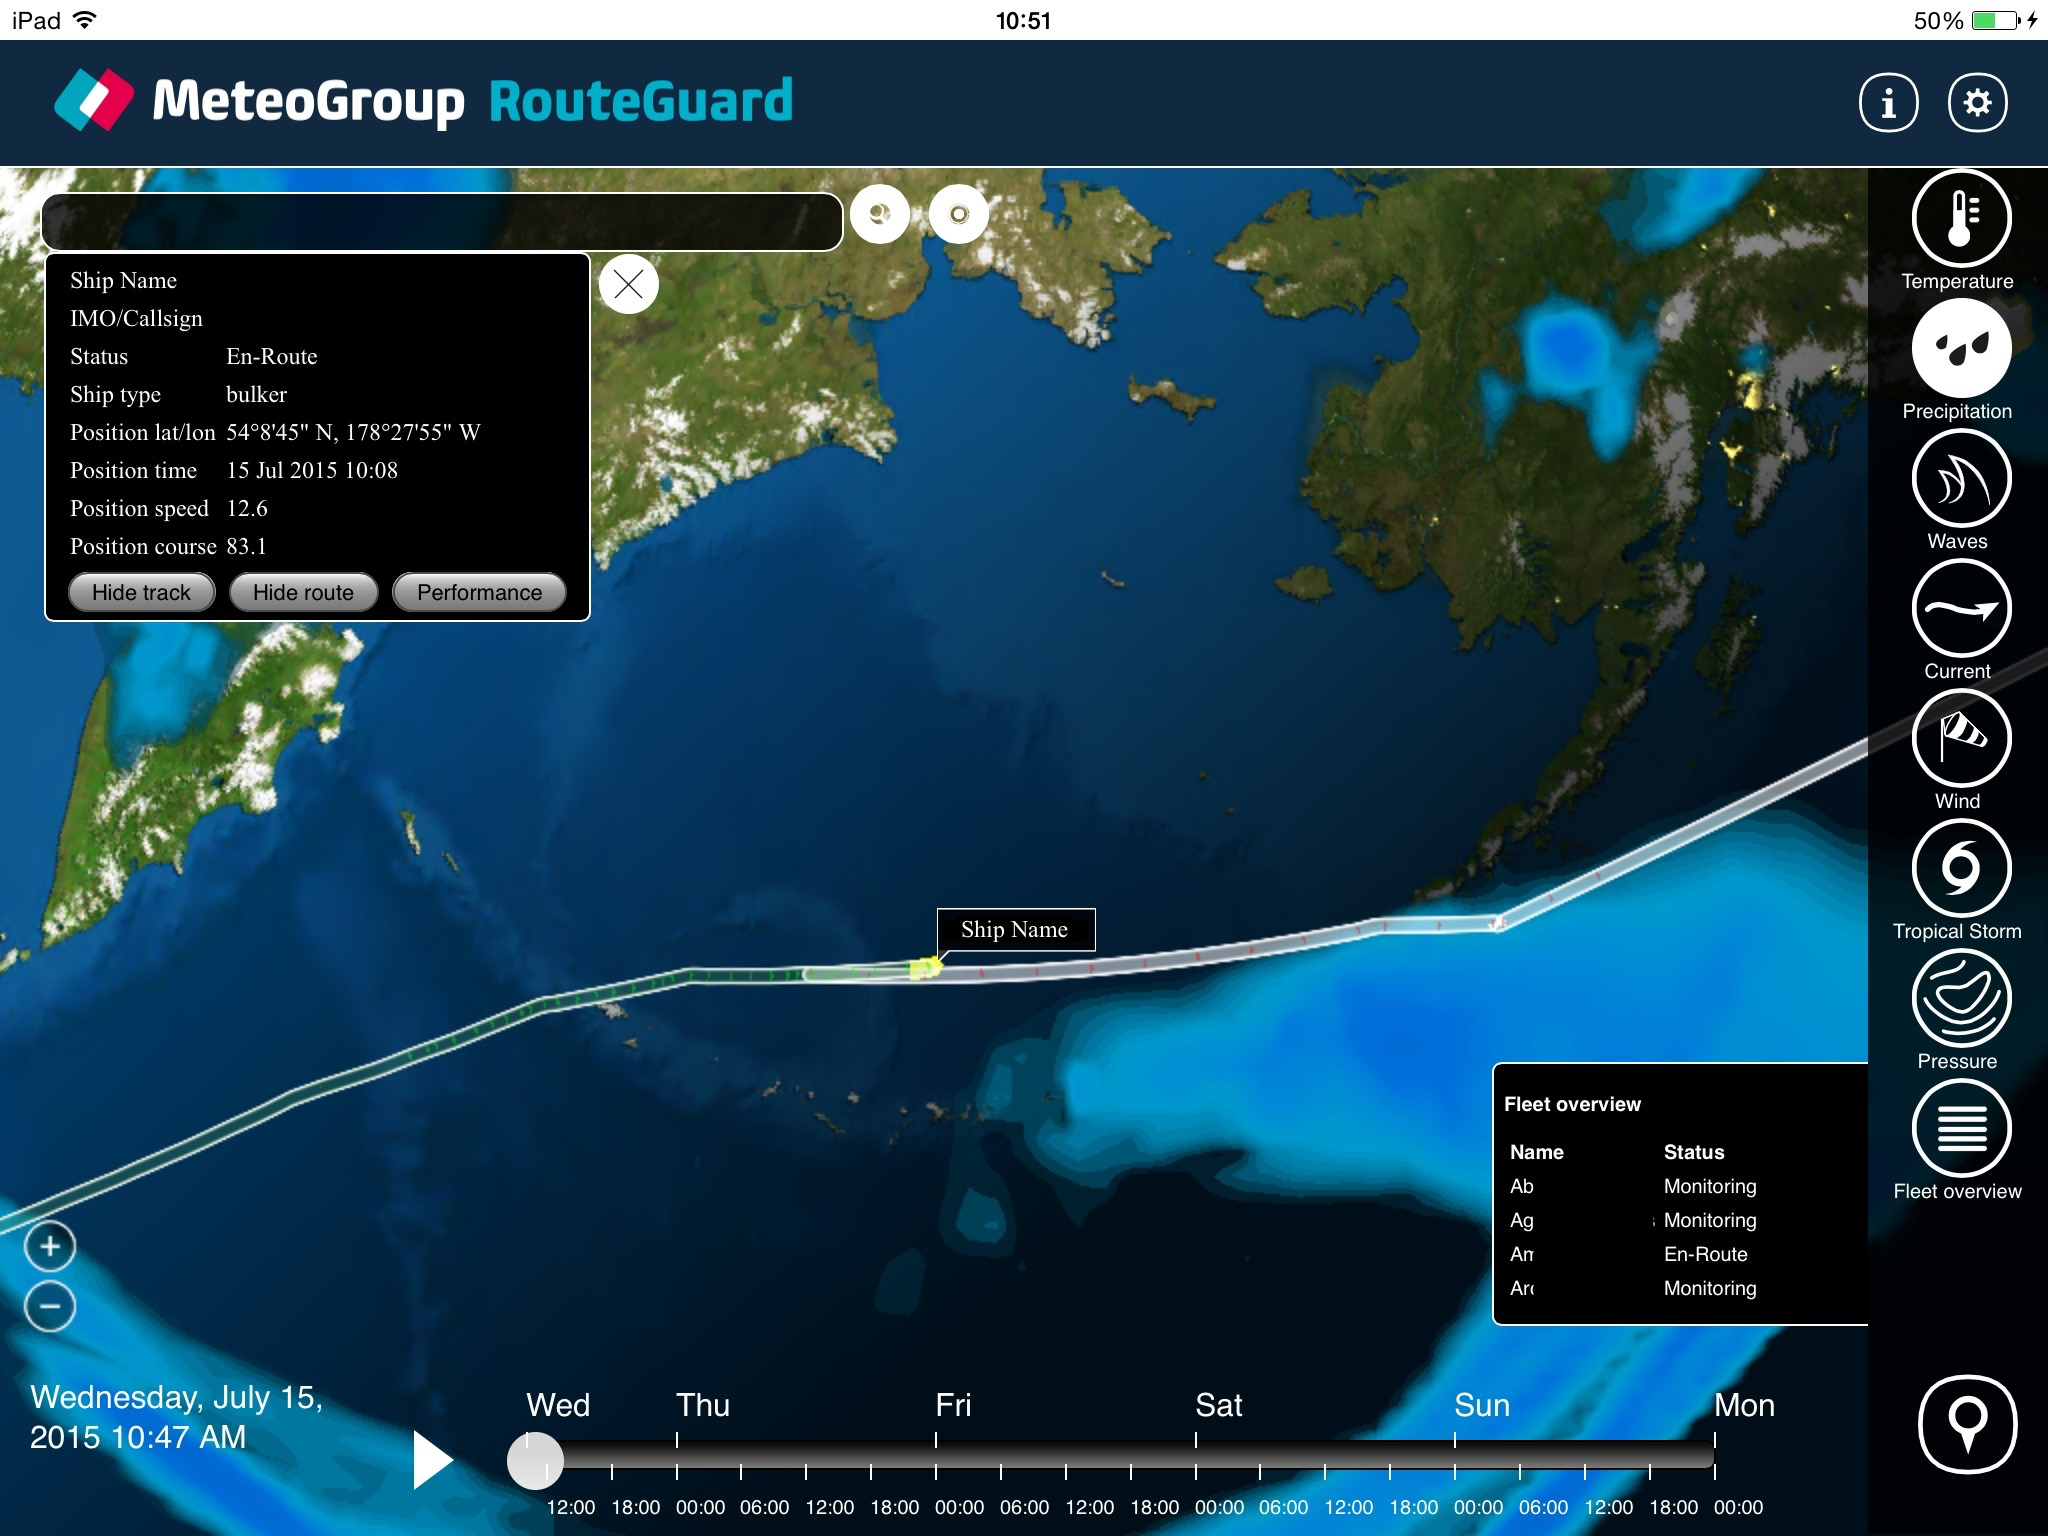Click the timeline slider handle

[x=535, y=1460]
